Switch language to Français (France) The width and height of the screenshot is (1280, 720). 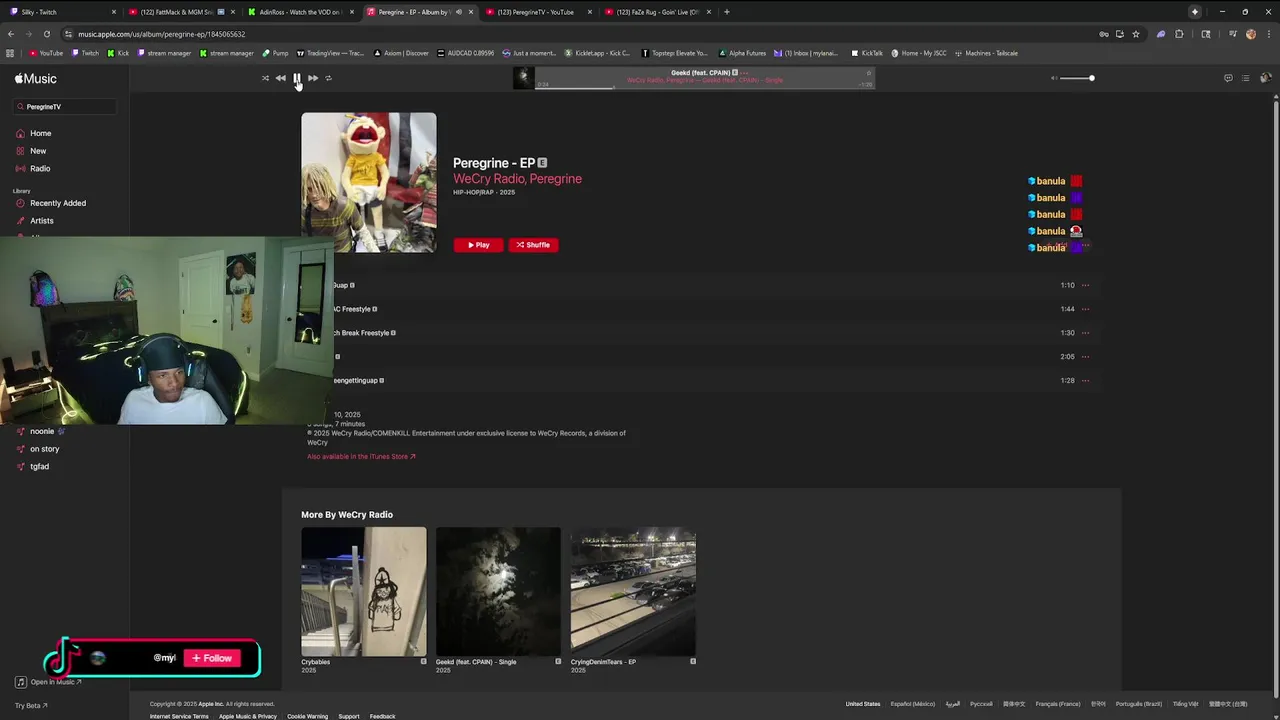pos(1058,704)
